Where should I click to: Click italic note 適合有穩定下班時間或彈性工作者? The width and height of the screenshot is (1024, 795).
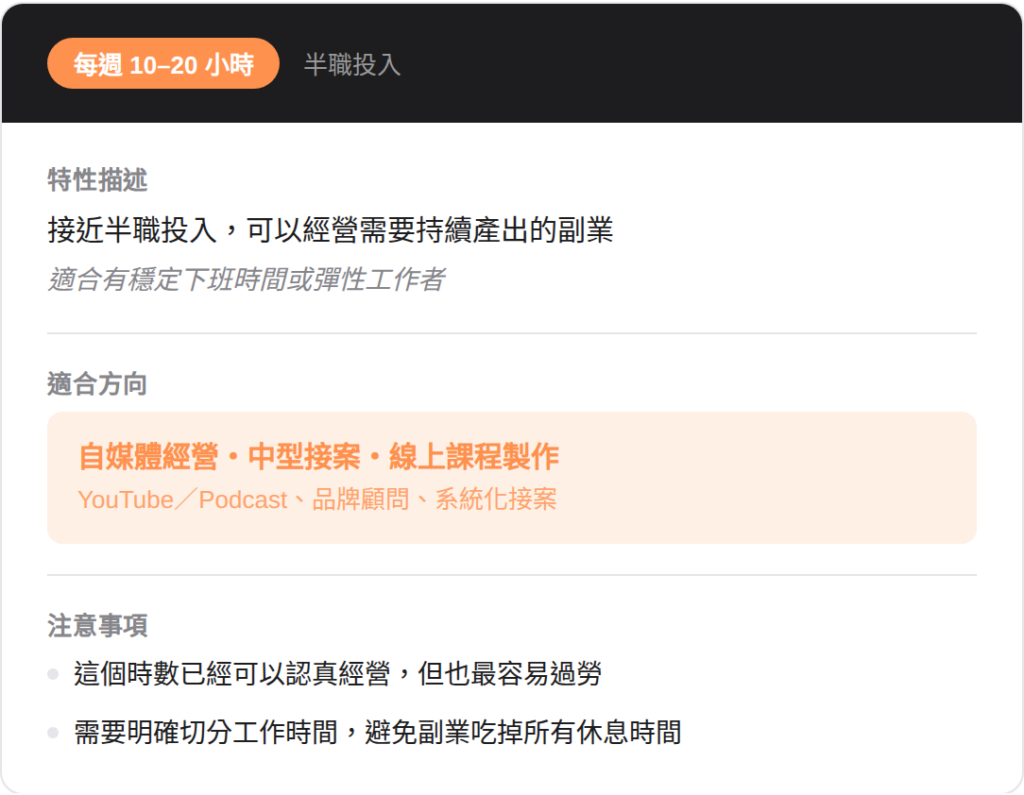246,279
